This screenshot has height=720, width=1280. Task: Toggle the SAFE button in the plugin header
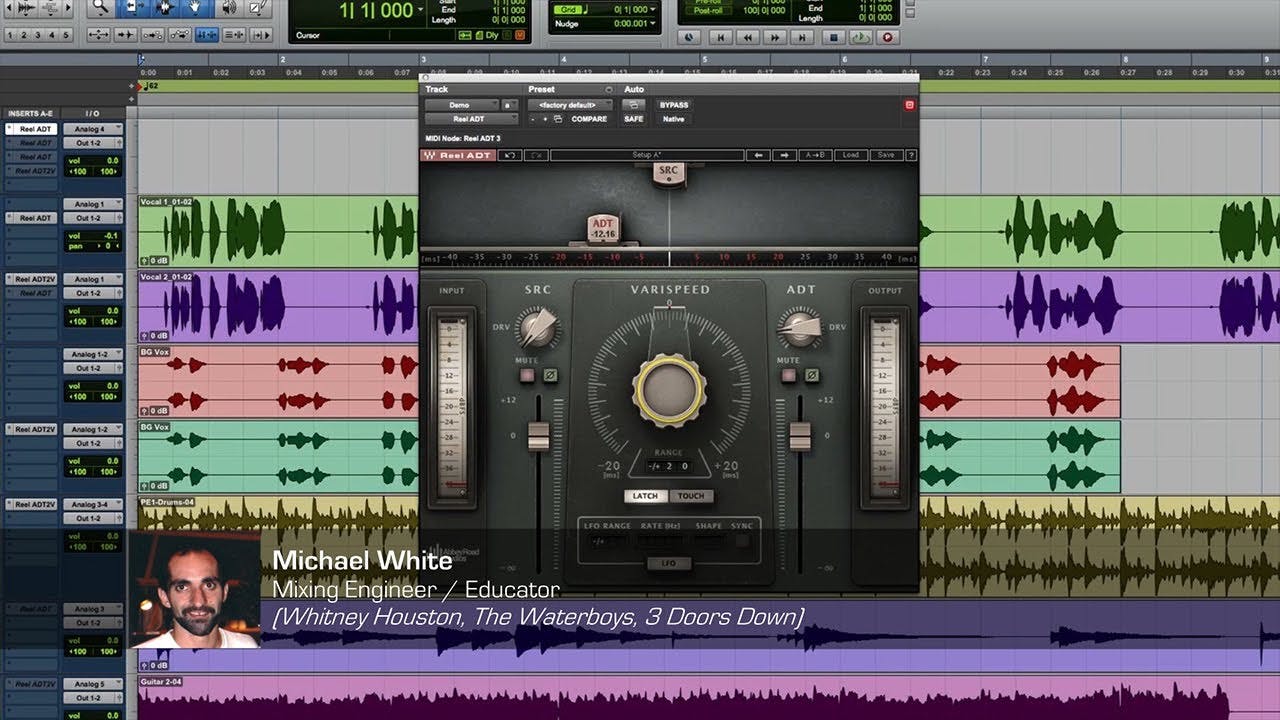(x=634, y=119)
